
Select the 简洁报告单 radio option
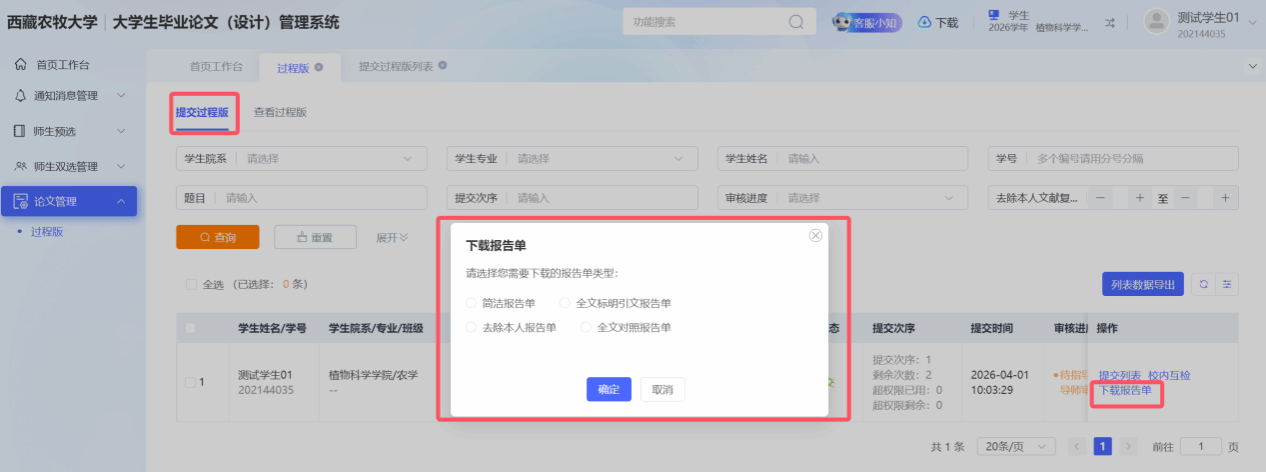[472, 303]
